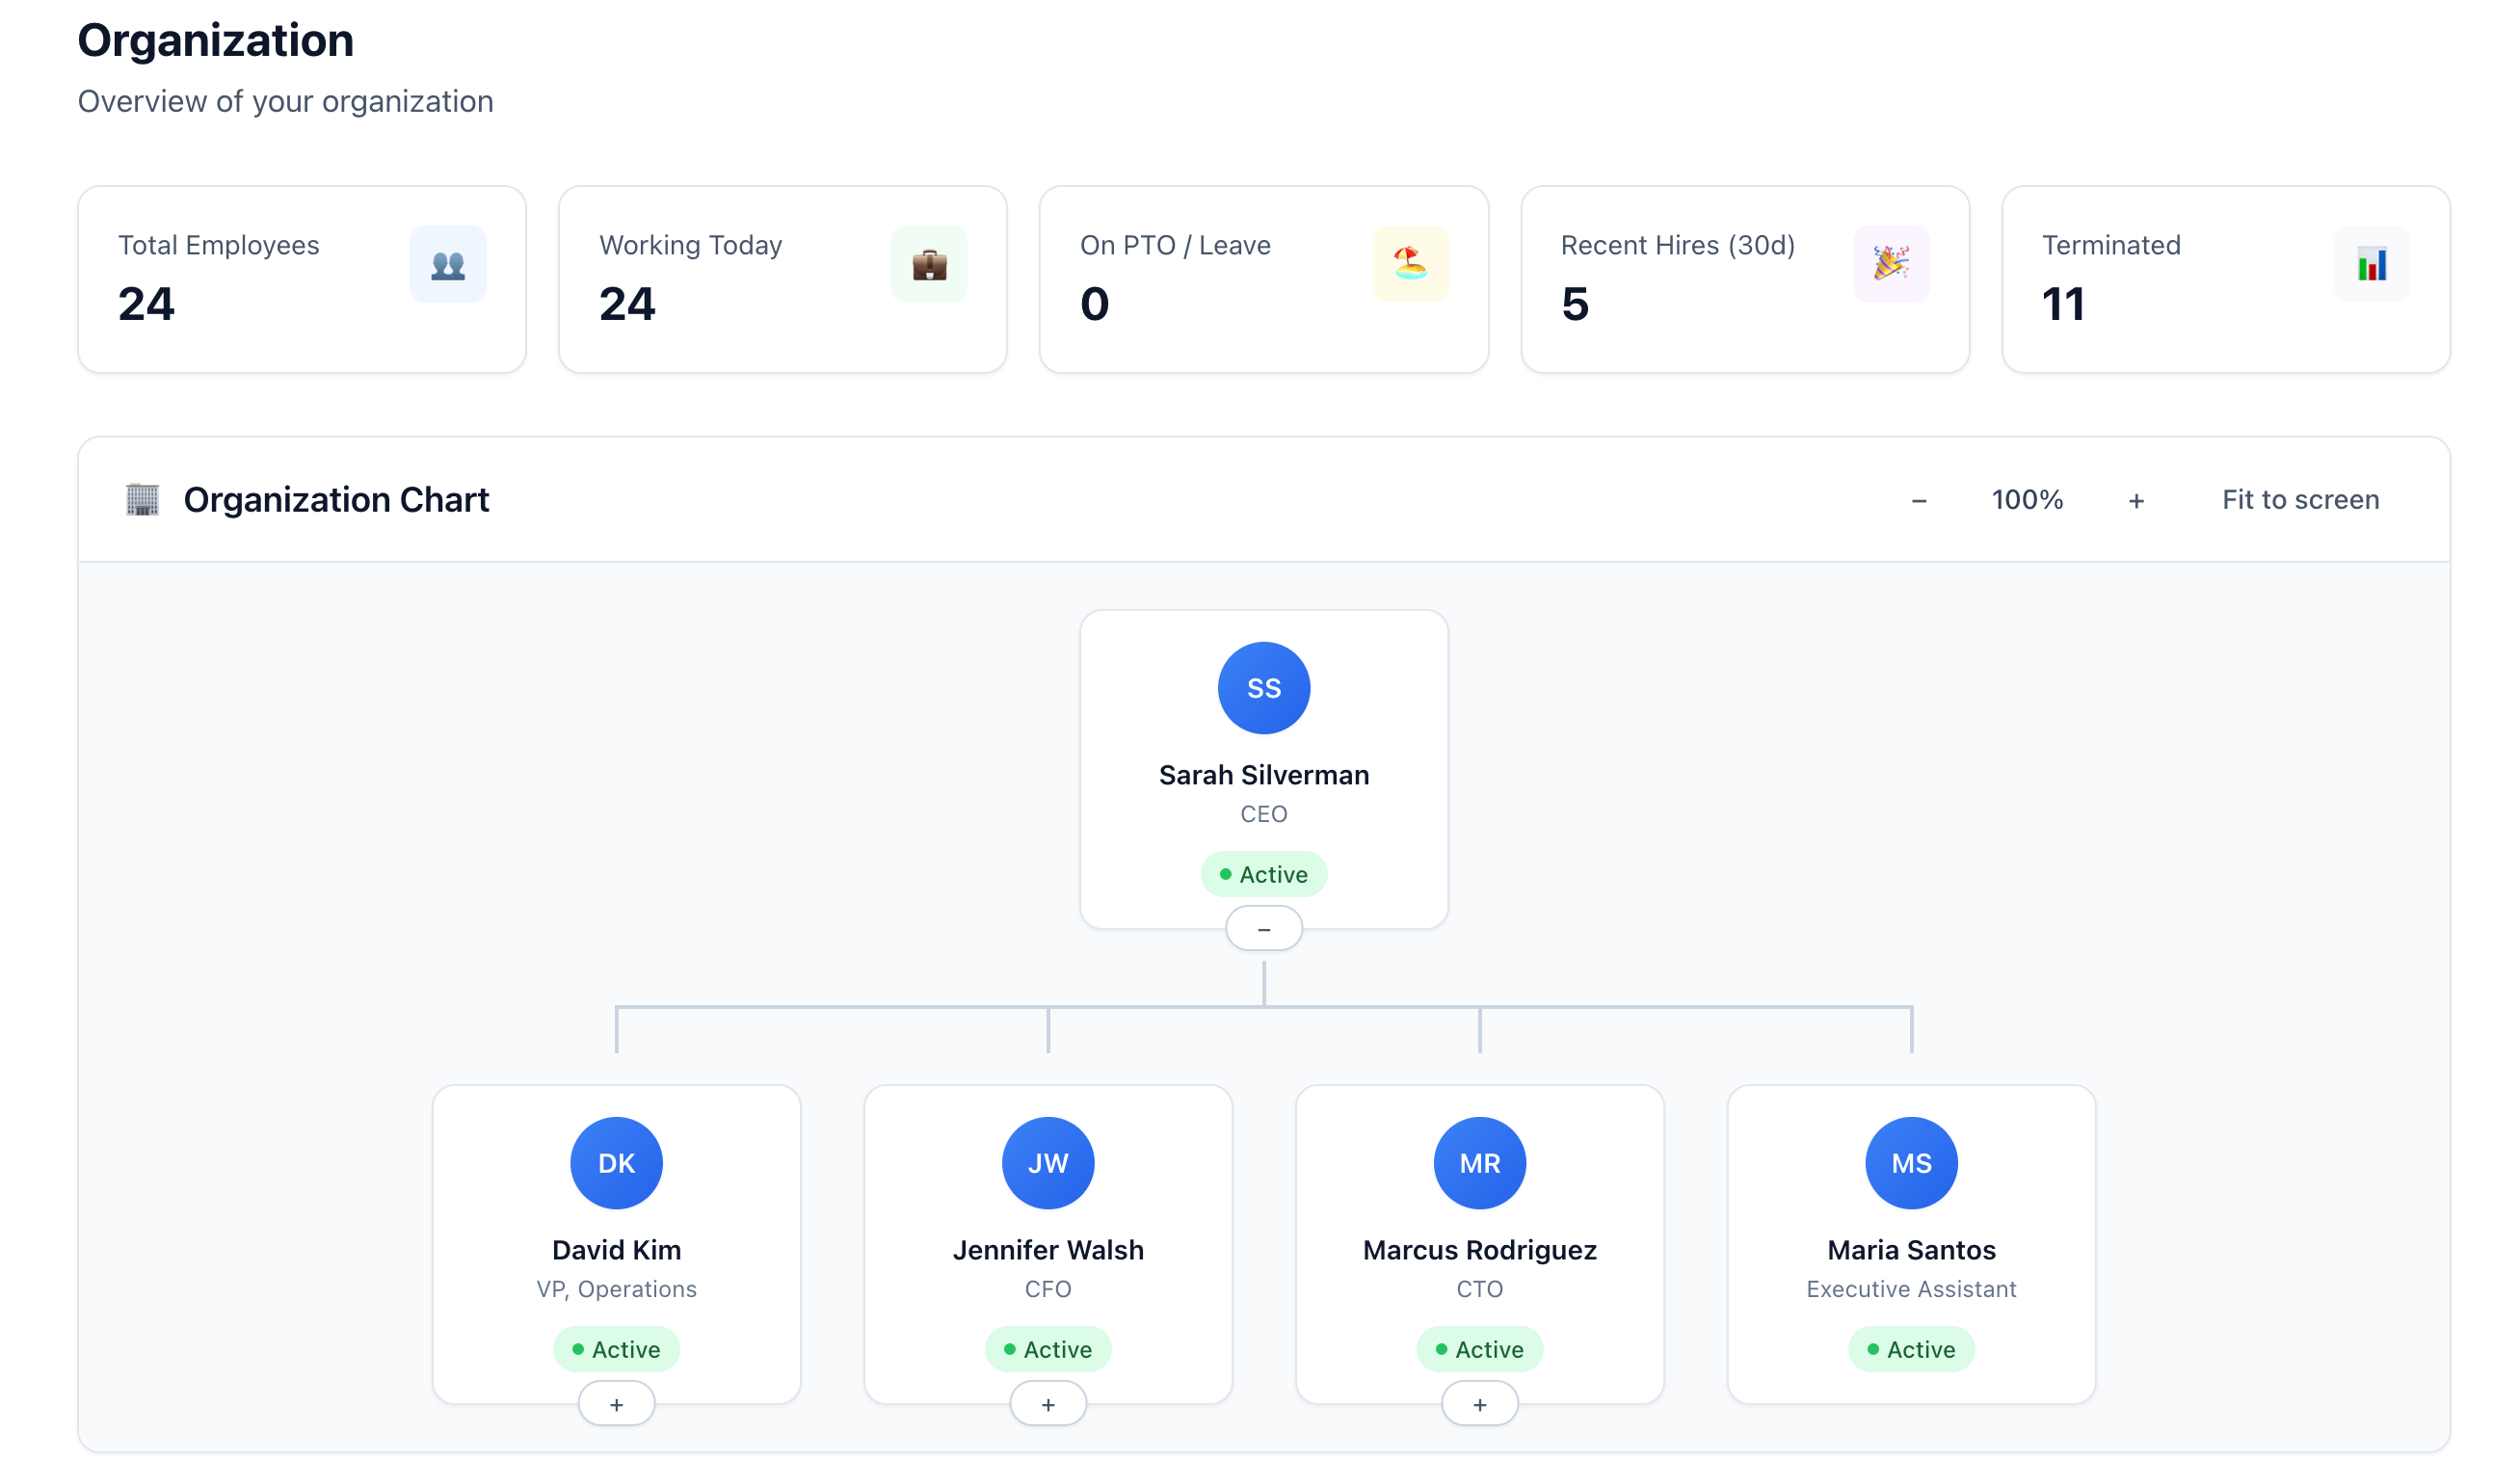Open Maria Santos employee card
The height and width of the screenshot is (1484, 2519).
(x=1910, y=1250)
